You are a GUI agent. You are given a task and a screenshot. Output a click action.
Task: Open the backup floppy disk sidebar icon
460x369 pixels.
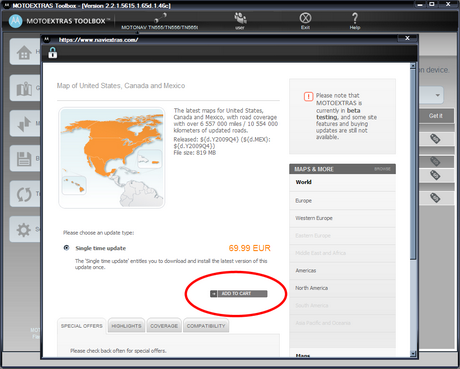tap(24, 159)
